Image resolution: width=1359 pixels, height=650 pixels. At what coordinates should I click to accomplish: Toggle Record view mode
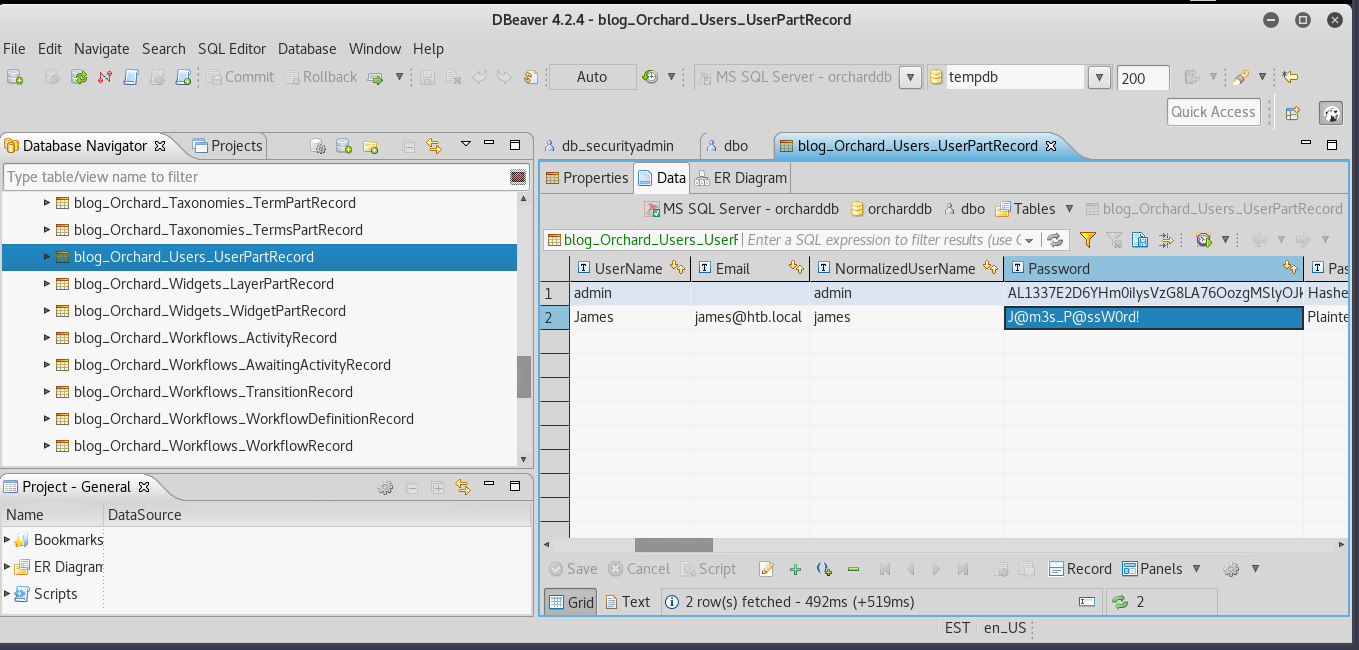point(1080,569)
